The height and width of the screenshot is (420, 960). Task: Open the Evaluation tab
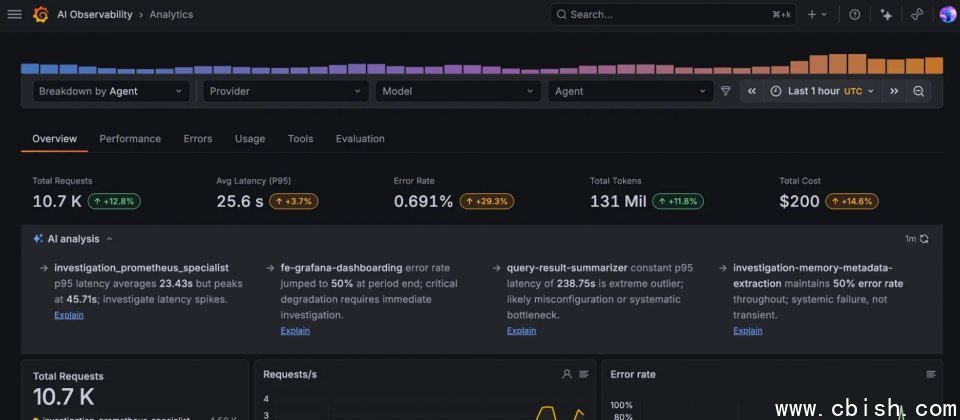[x=360, y=139]
